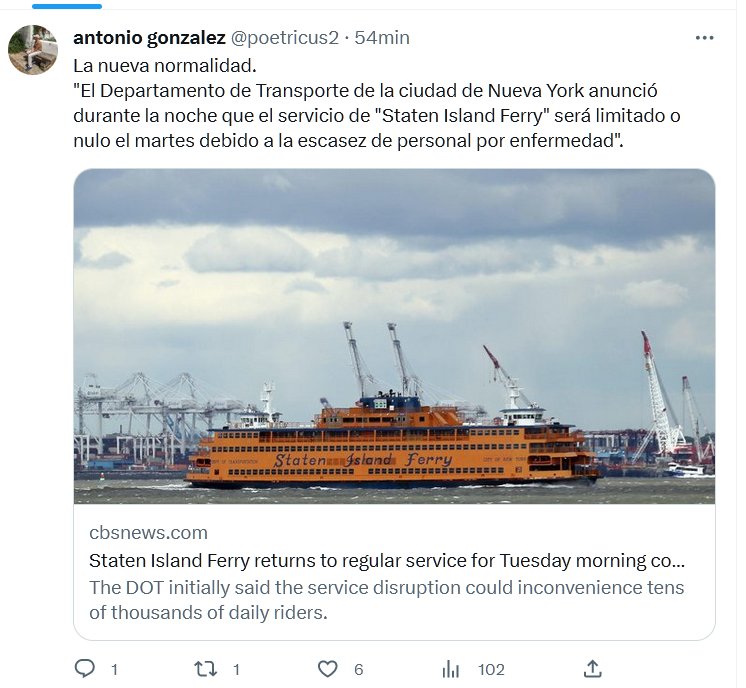Click the reply count number 1
The image size is (746, 688).
[x=114, y=669]
